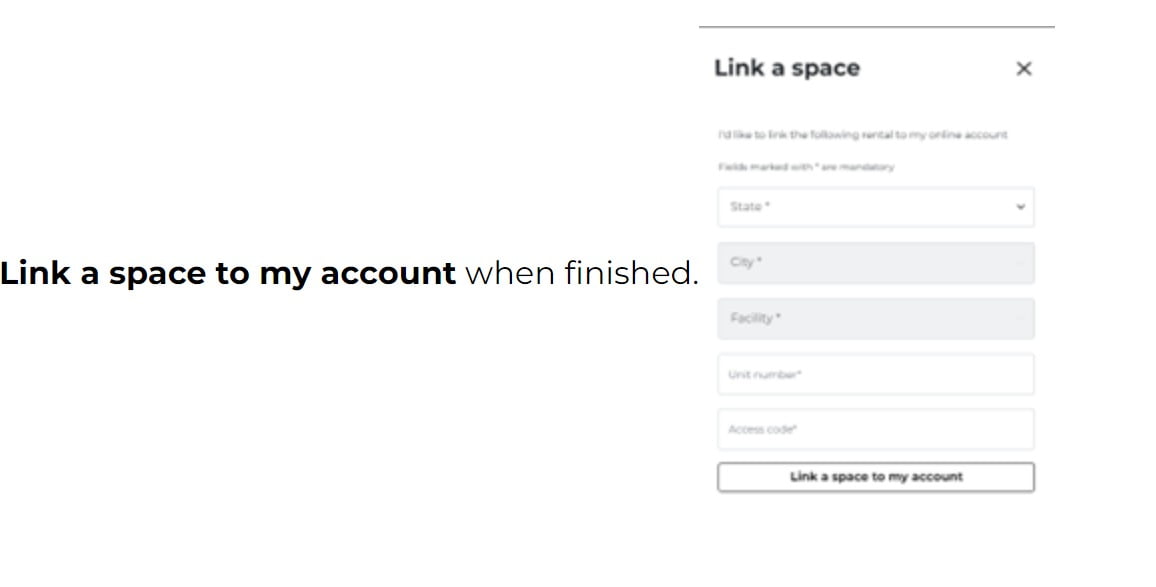Click the "City *" placeholder label
Screen dimensions: 1156x587
pos(746,262)
